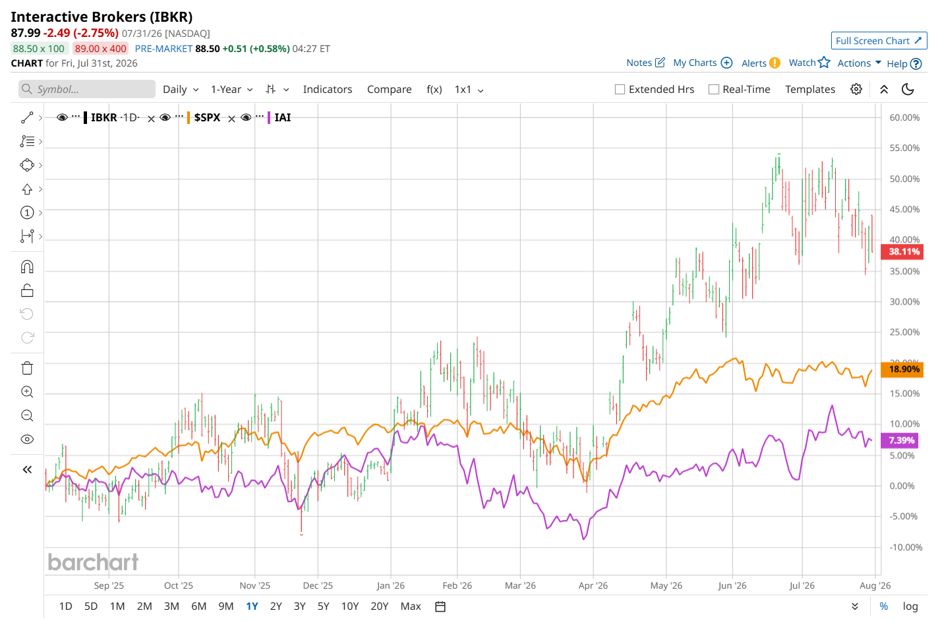Open the 1-Year period dropdown
This screenshot has height=621, width=940.
pos(231,89)
